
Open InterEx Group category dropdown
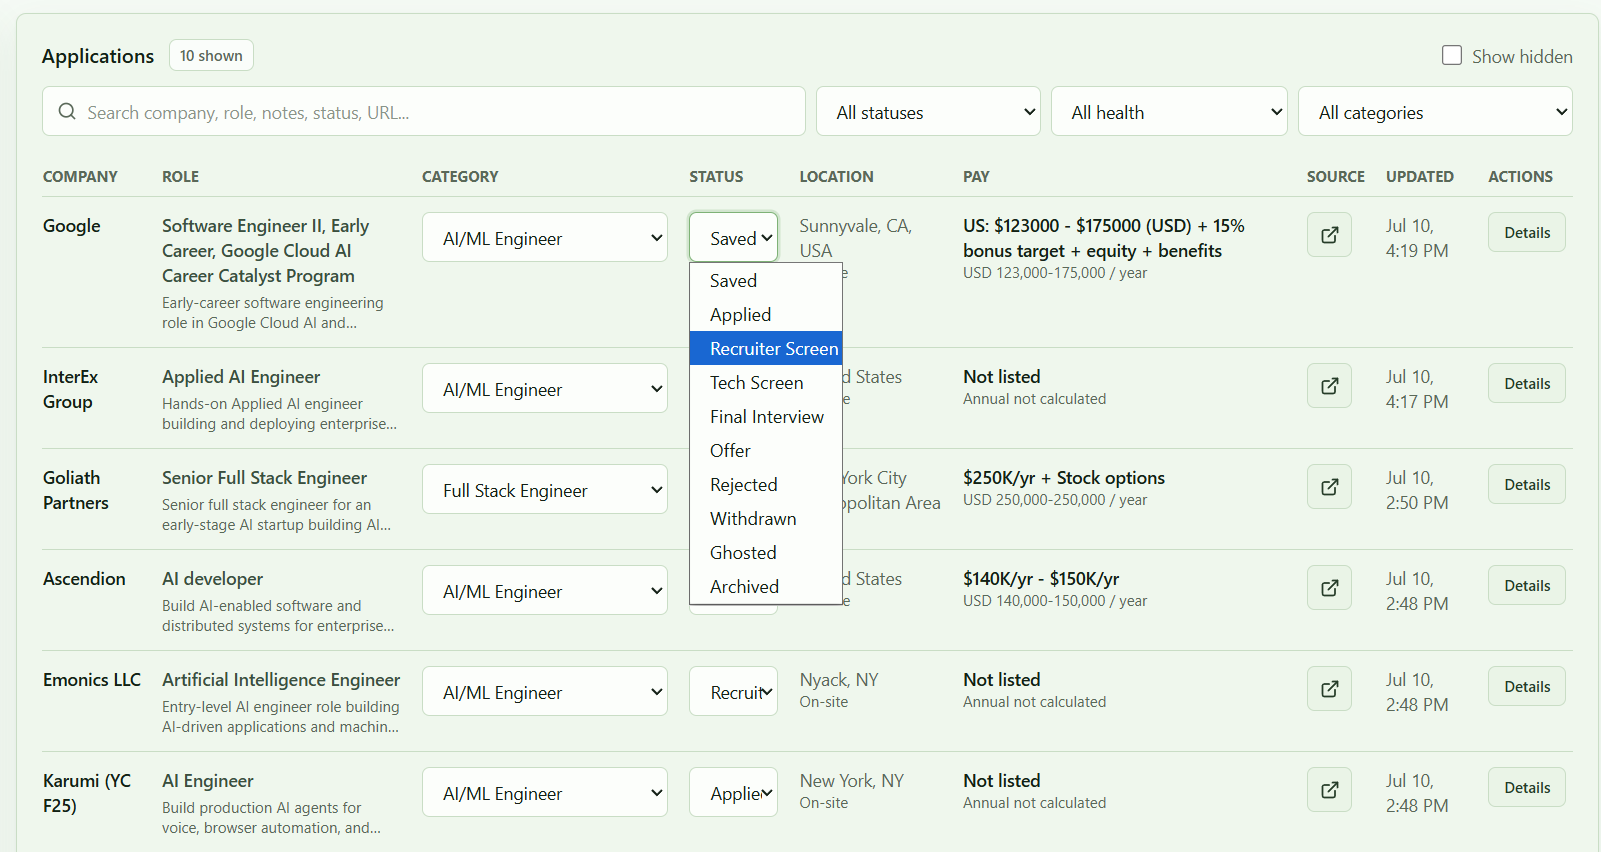(545, 388)
